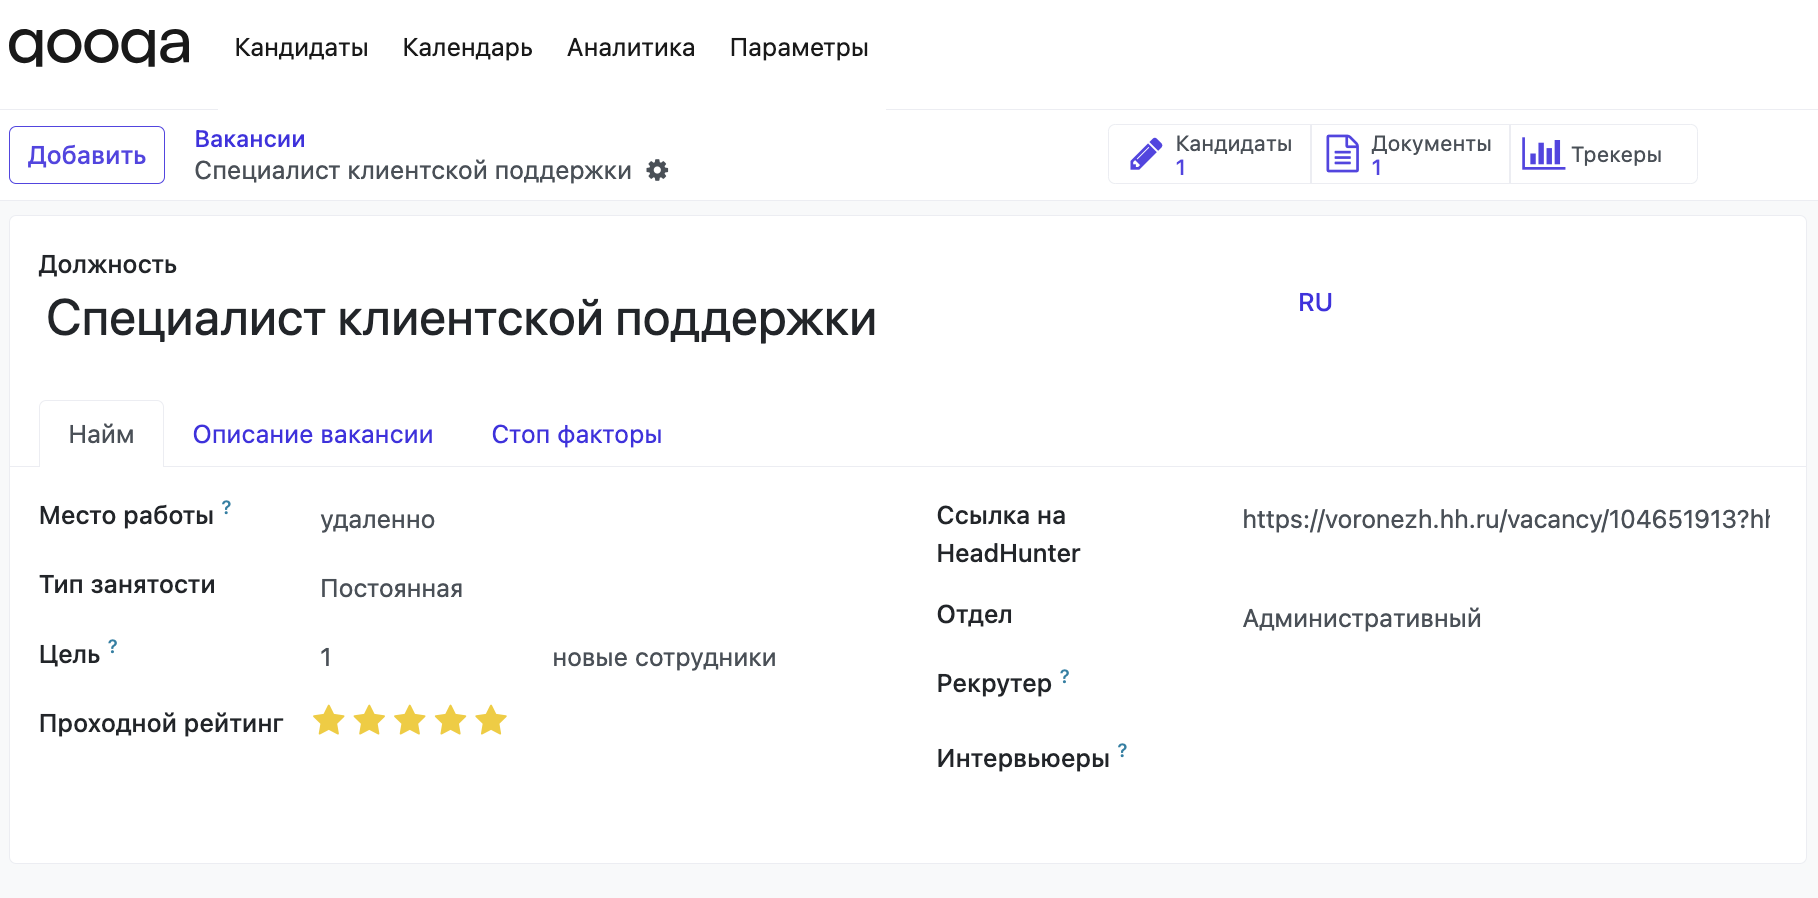Switch to the Описание вакансии tab

pos(312,435)
